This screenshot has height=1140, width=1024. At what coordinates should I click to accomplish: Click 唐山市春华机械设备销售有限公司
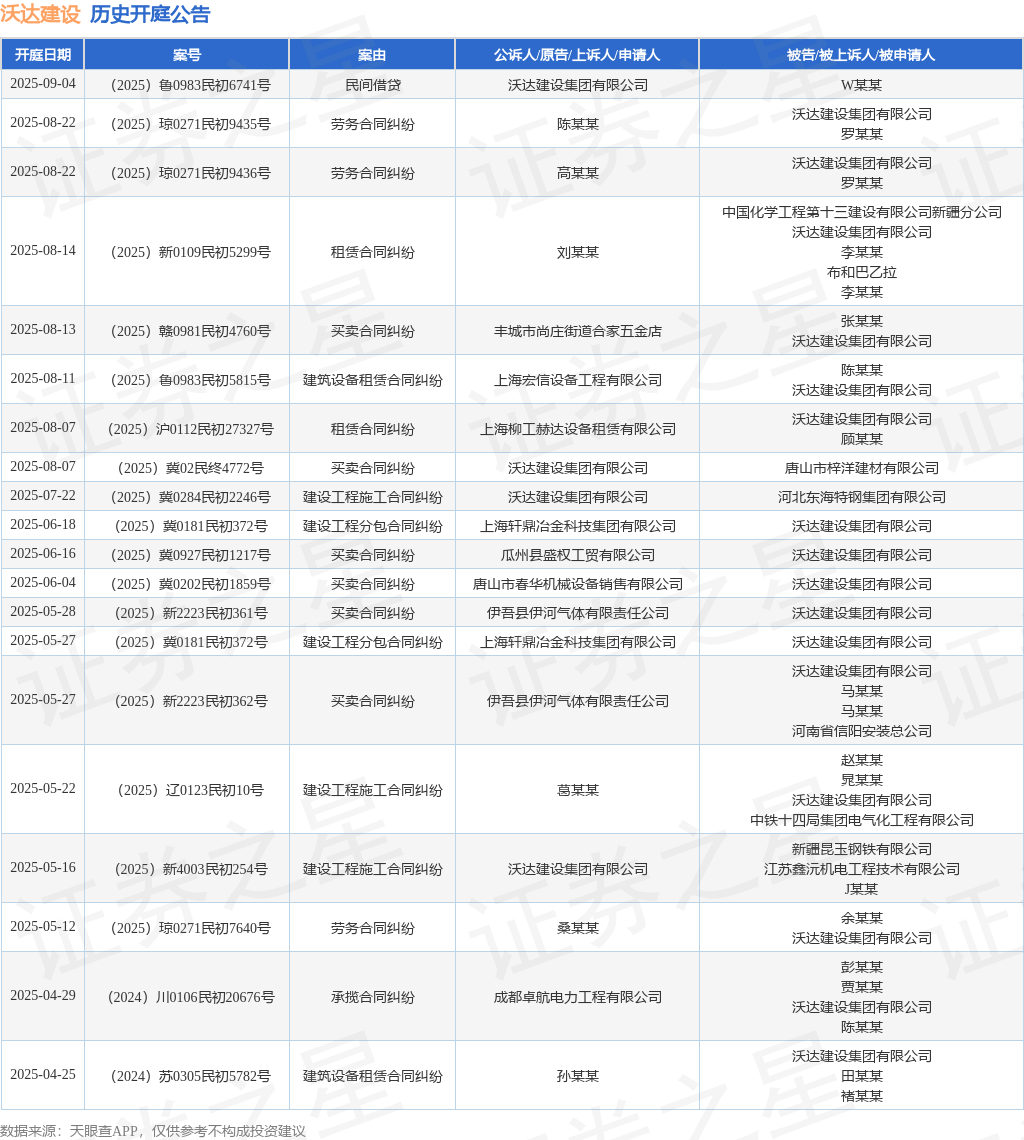[x=577, y=585]
